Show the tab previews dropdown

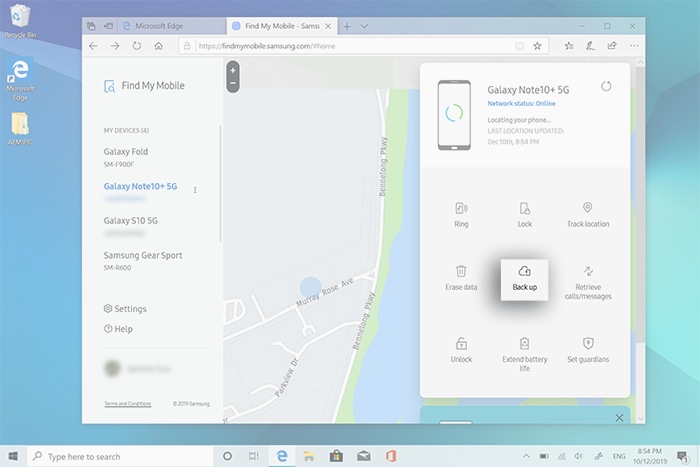364,26
